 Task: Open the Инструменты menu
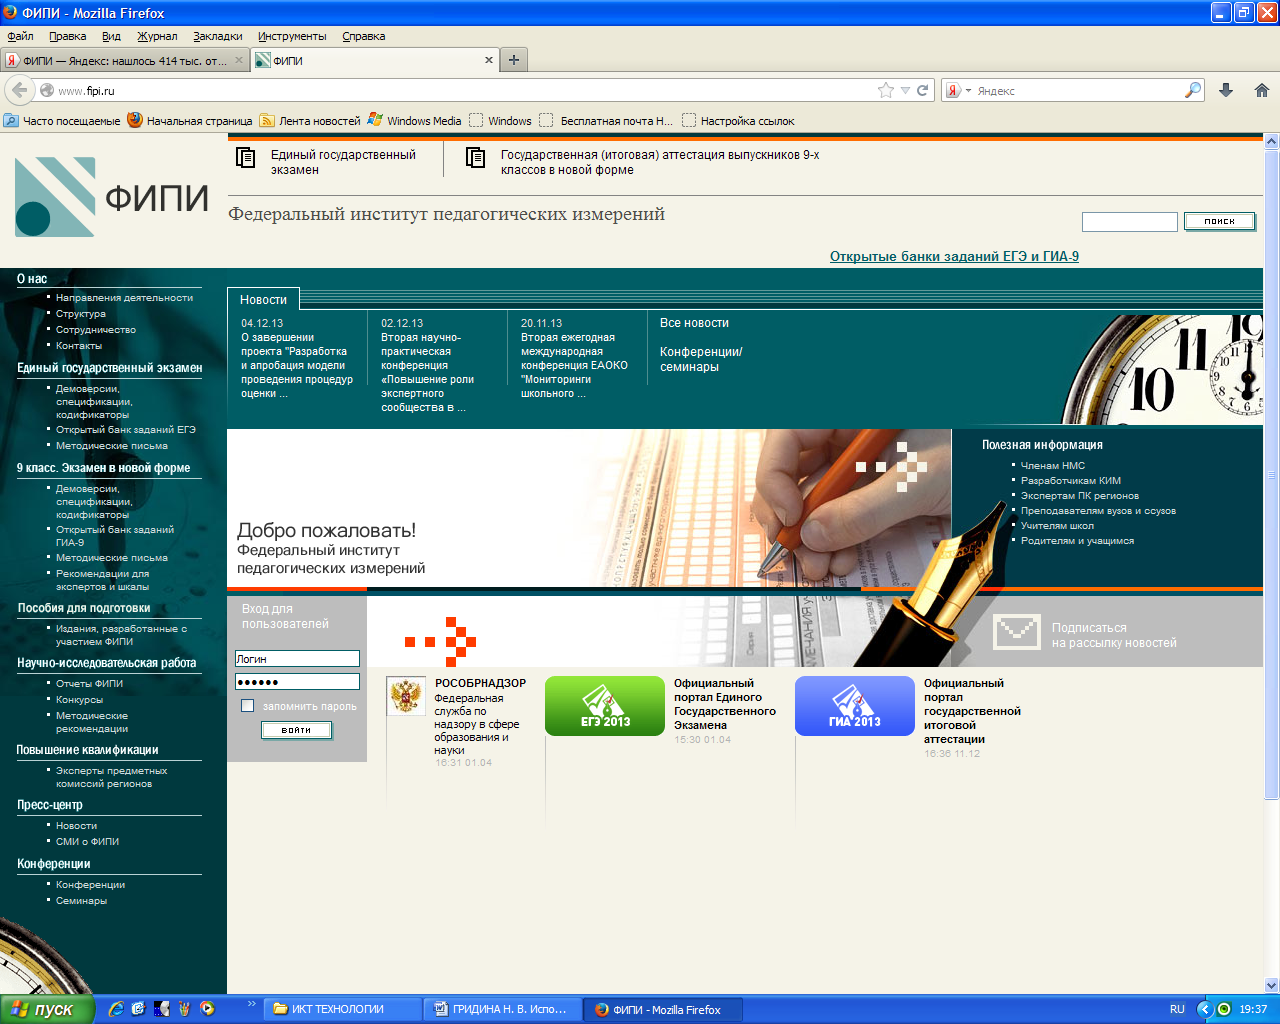(292, 36)
